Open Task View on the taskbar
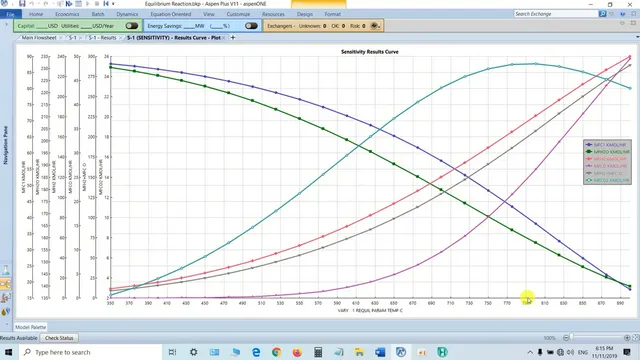 point(172,352)
